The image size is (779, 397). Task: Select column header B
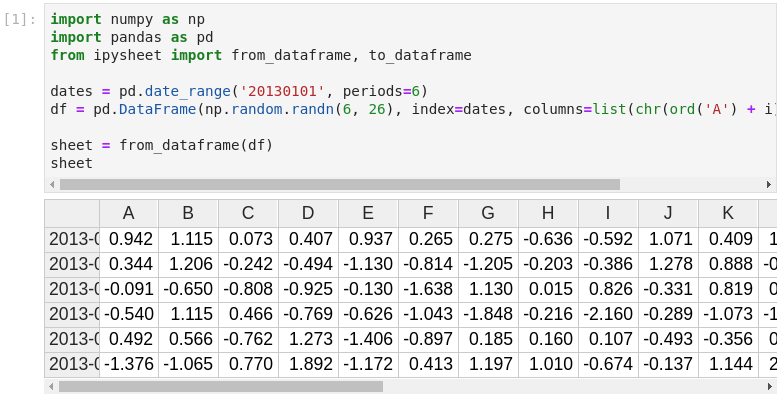(188, 213)
